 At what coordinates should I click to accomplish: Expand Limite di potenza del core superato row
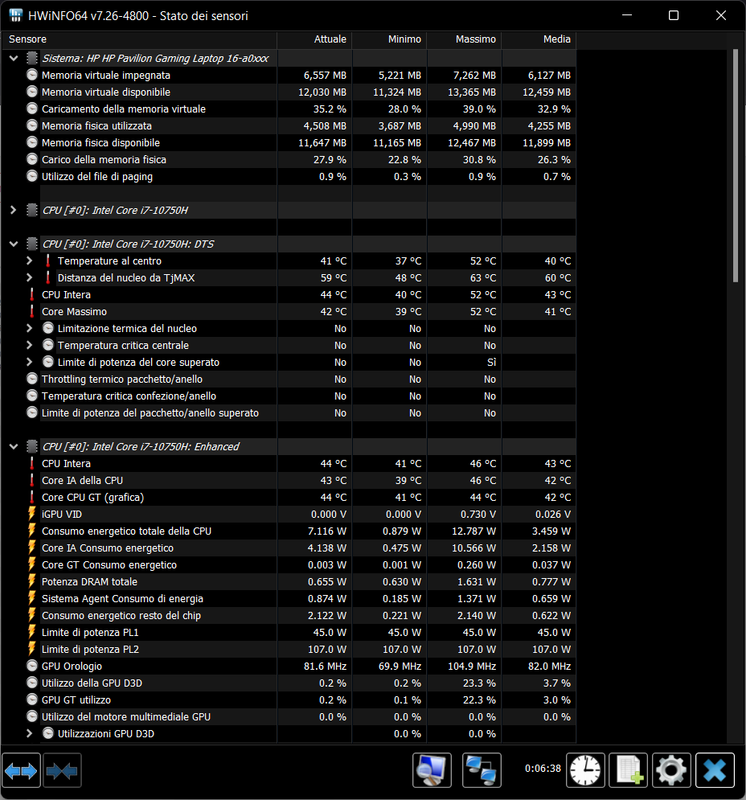pos(30,362)
